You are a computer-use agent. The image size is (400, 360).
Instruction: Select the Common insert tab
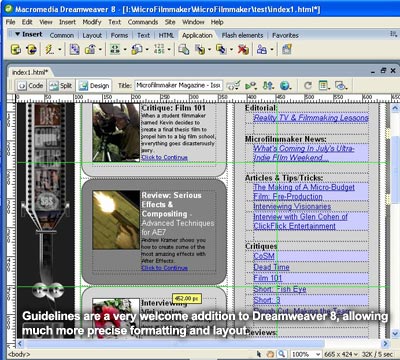pyautogui.click(x=62, y=35)
